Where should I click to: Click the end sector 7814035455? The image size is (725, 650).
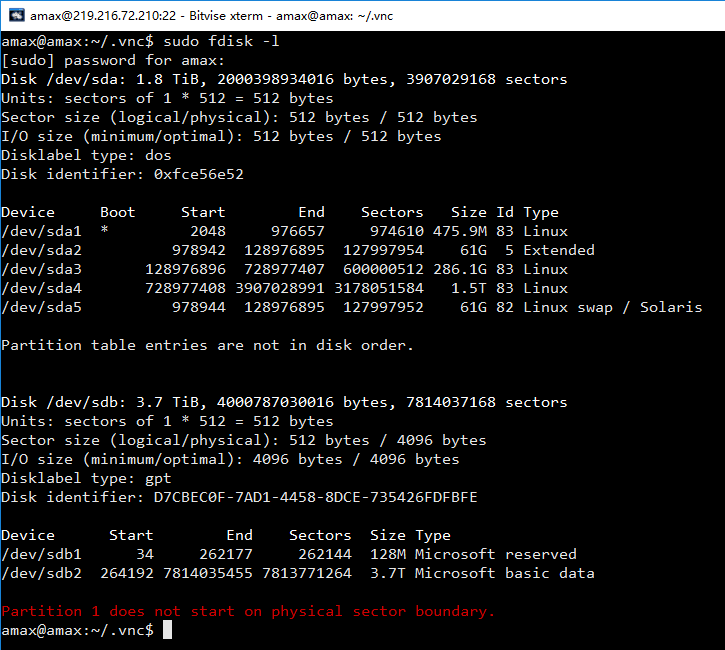[x=208, y=573]
